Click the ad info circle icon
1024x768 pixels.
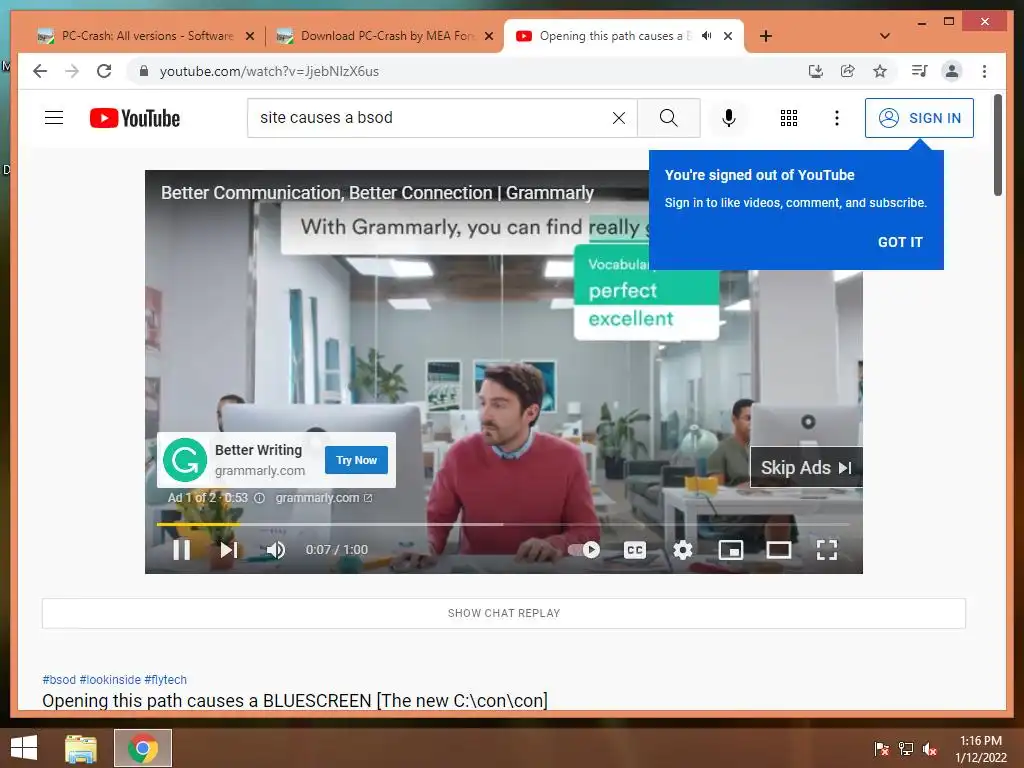[x=259, y=498]
